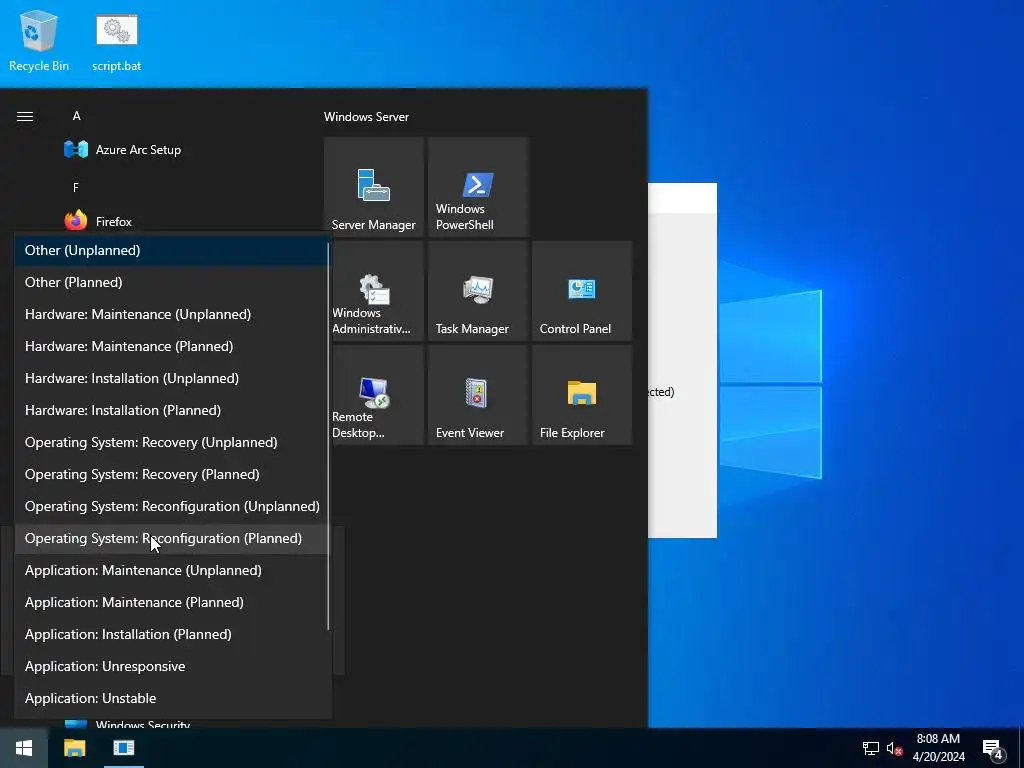This screenshot has width=1024, height=768.
Task: Choose Application: Maintenance (Planned)
Action: 171,602
